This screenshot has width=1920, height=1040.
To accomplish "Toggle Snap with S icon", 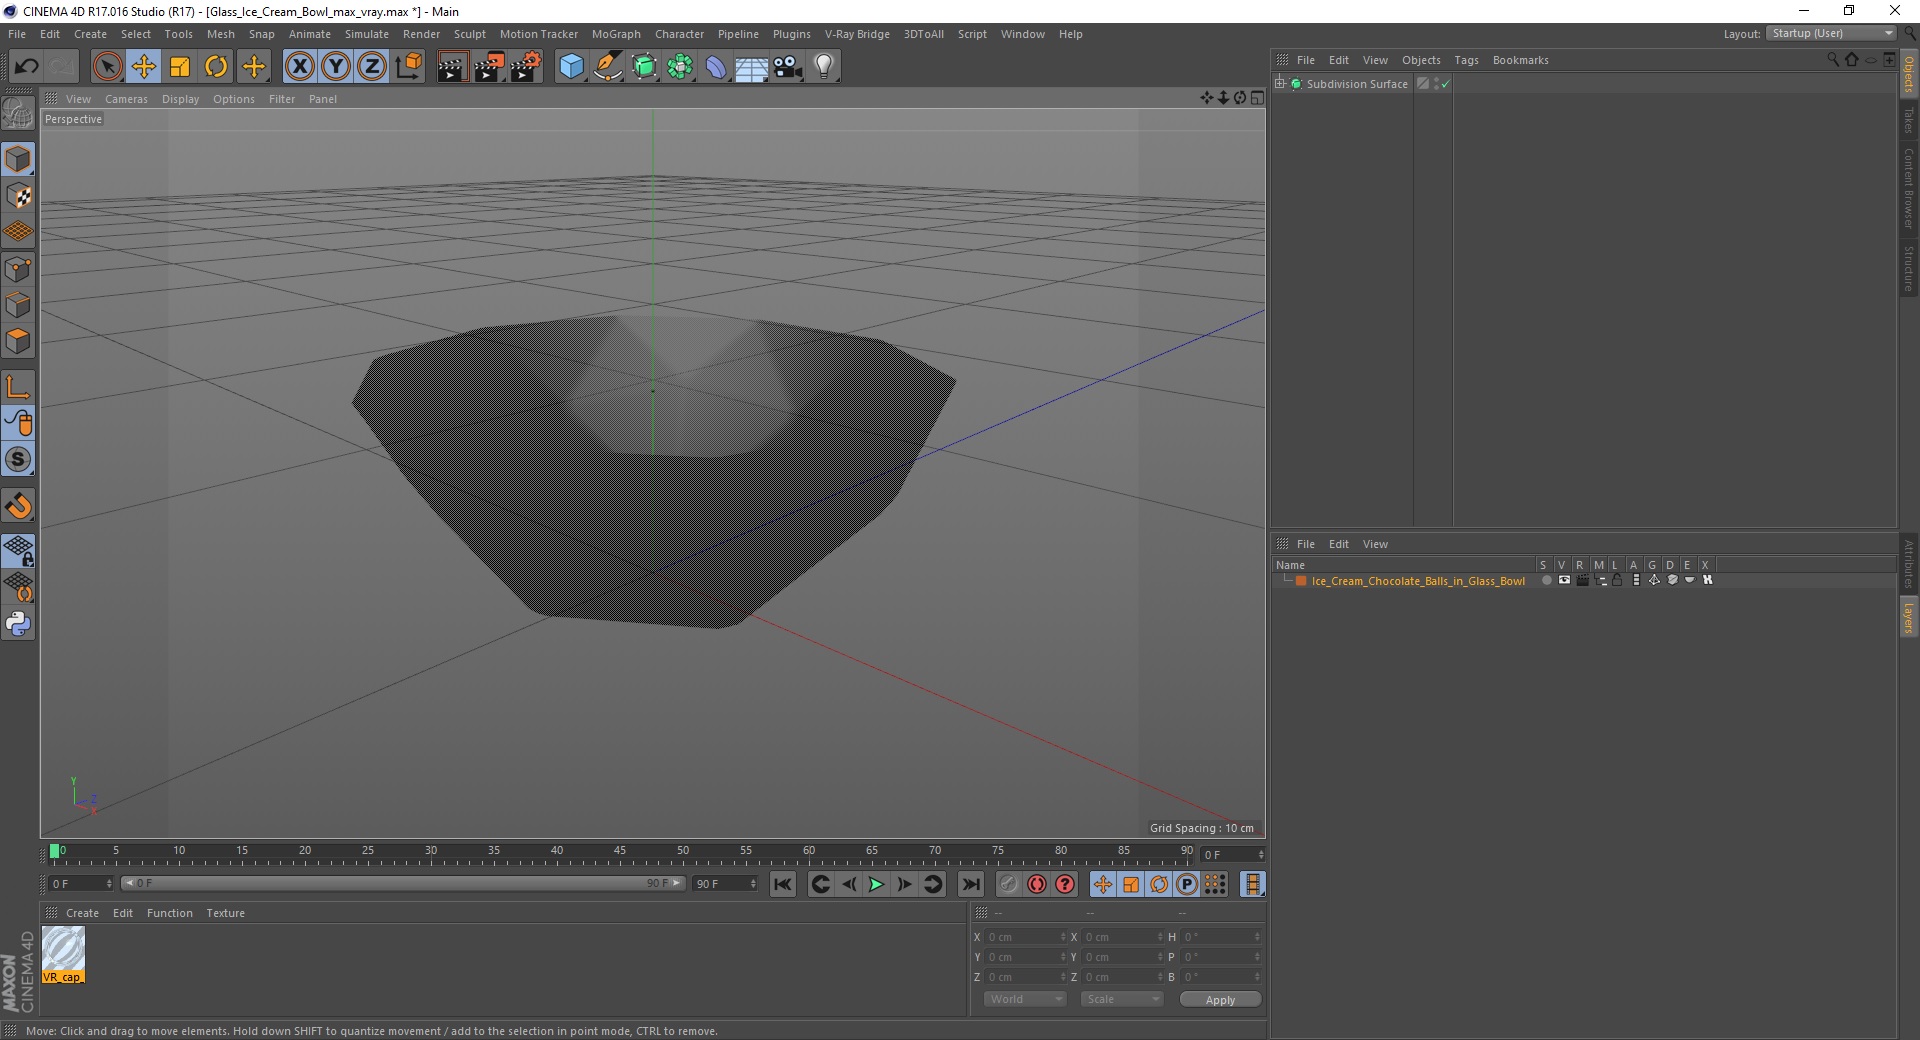I will (x=18, y=459).
